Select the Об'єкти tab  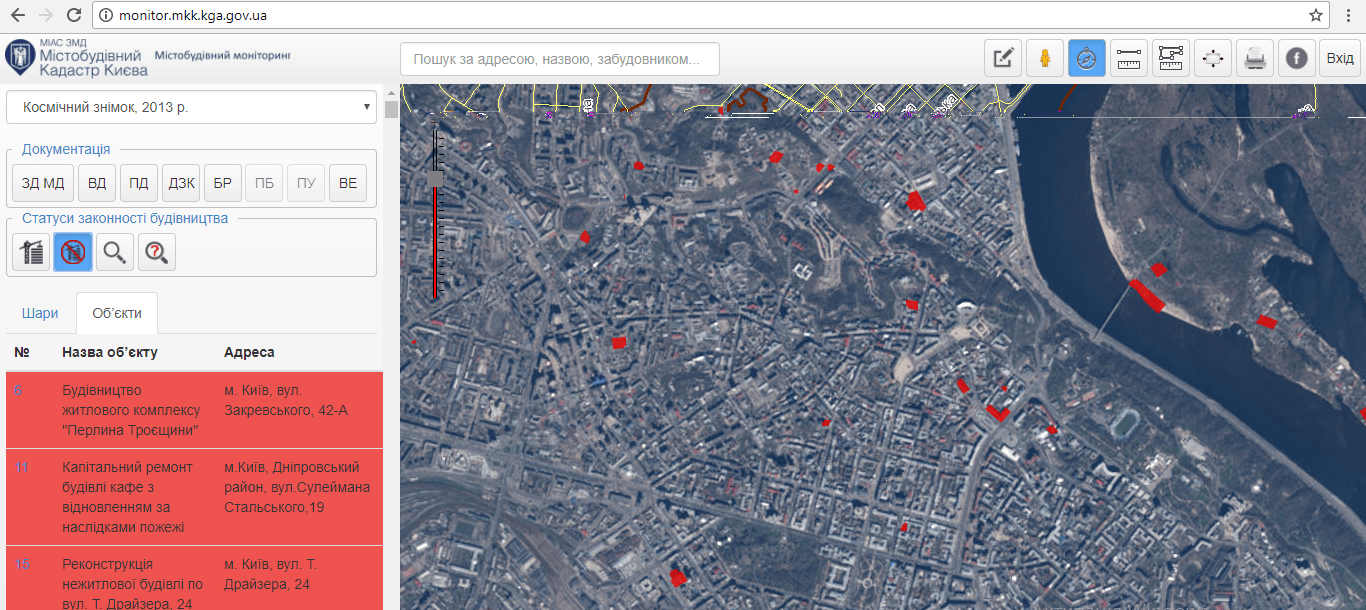(x=117, y=313)
